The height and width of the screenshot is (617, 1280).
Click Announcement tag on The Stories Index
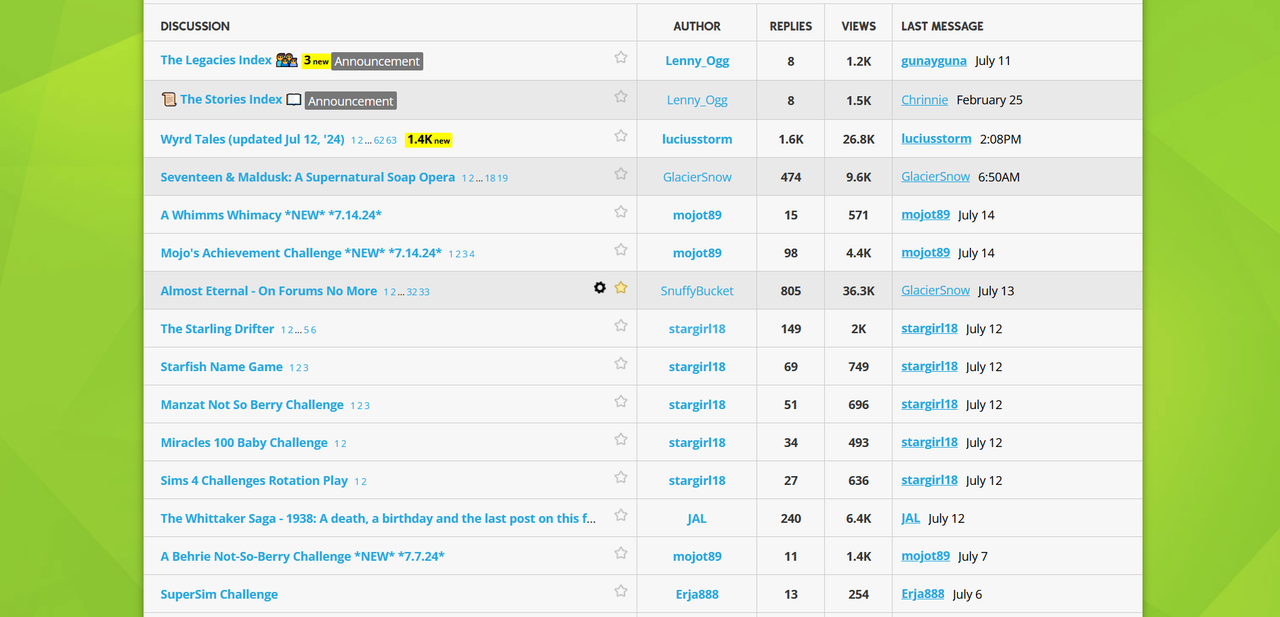(351, 101)
